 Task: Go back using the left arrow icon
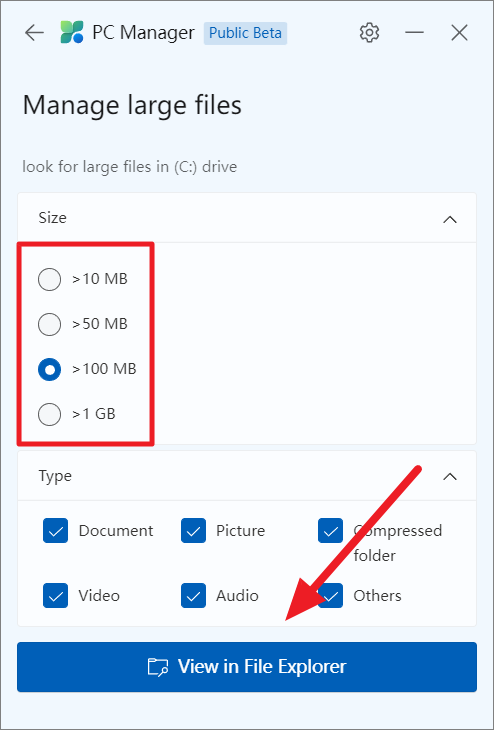click(x=34, y=33)
